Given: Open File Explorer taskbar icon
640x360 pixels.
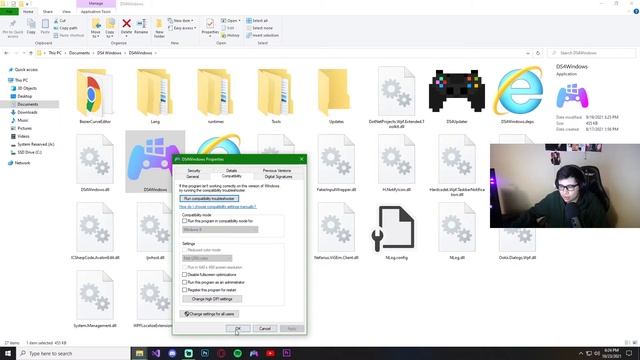Looking at the screenshot, I should (140, 353).
